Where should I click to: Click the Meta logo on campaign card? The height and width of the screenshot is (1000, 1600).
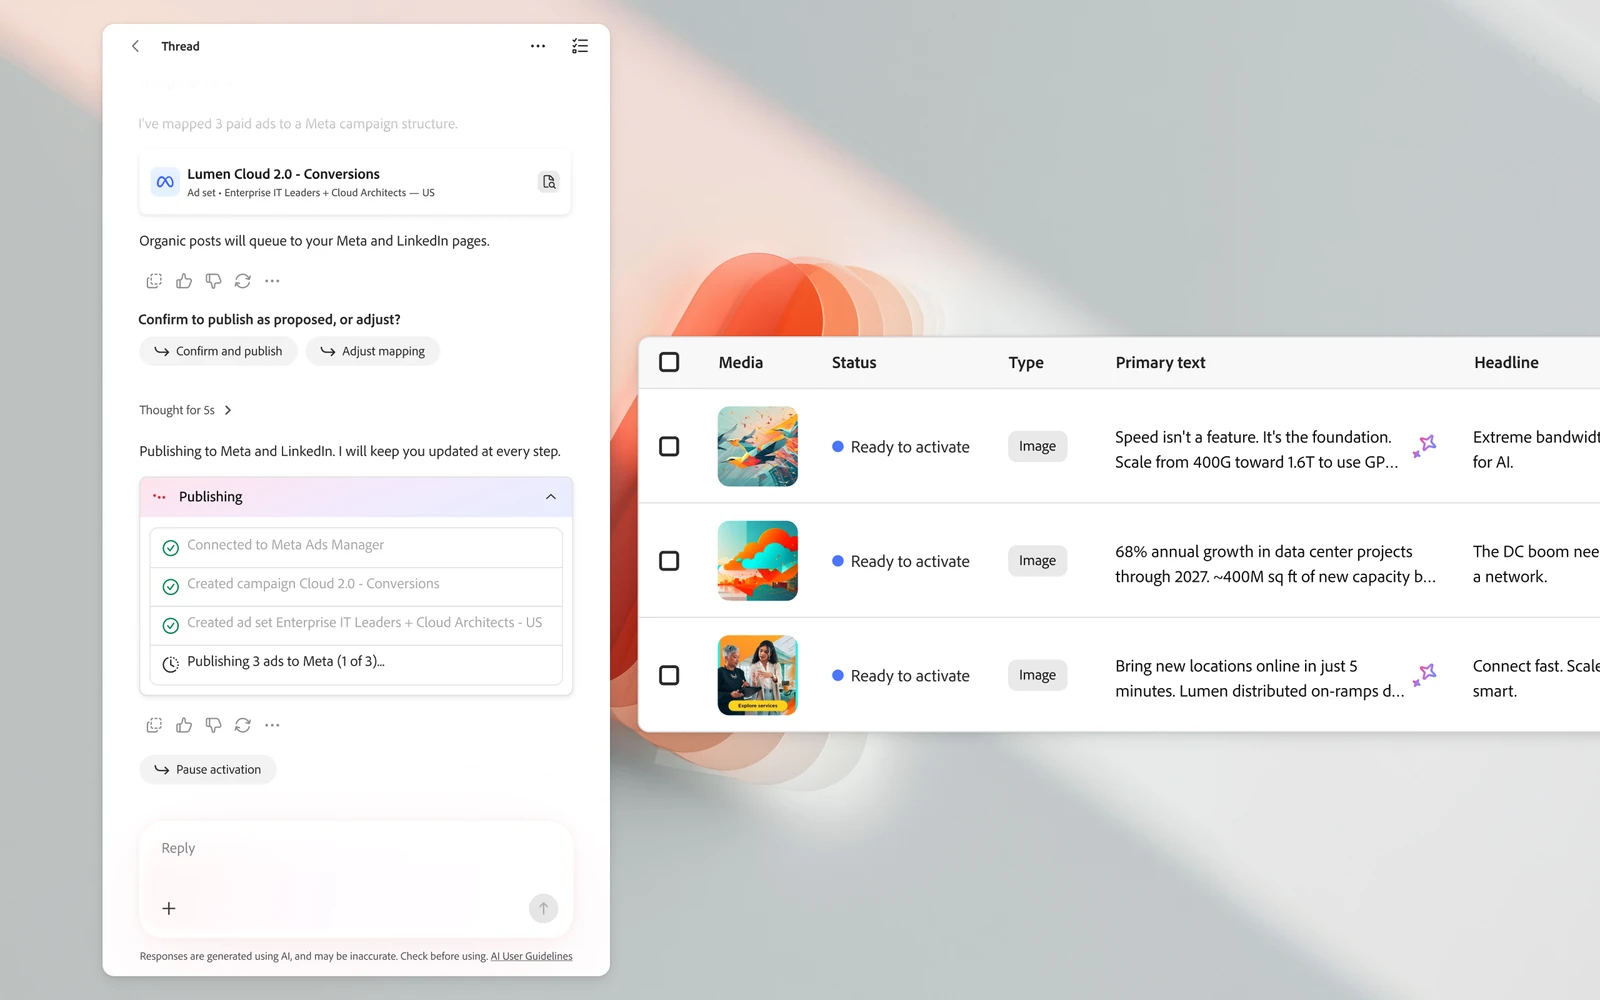(x=165, y=182)
